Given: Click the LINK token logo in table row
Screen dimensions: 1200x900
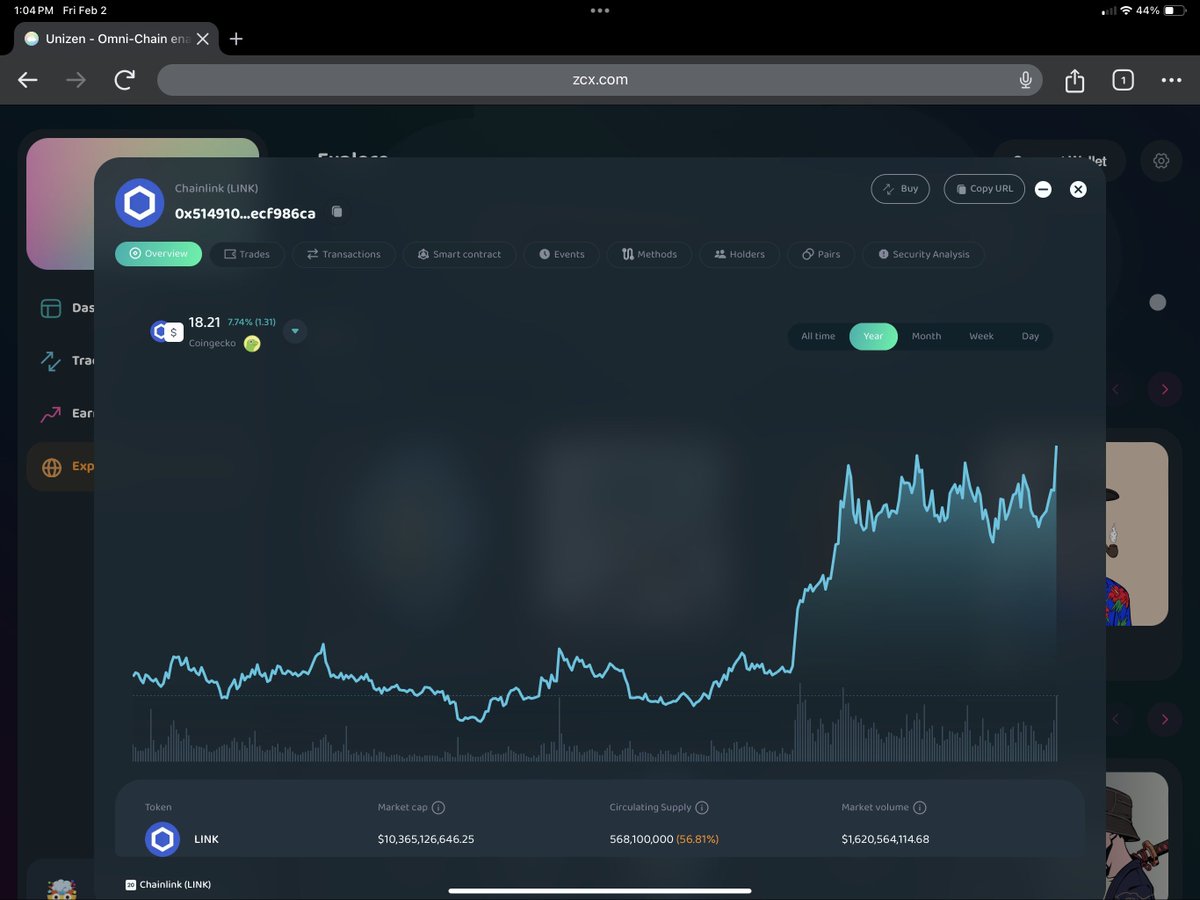Looking at the screenshot, I should point(162,839).
